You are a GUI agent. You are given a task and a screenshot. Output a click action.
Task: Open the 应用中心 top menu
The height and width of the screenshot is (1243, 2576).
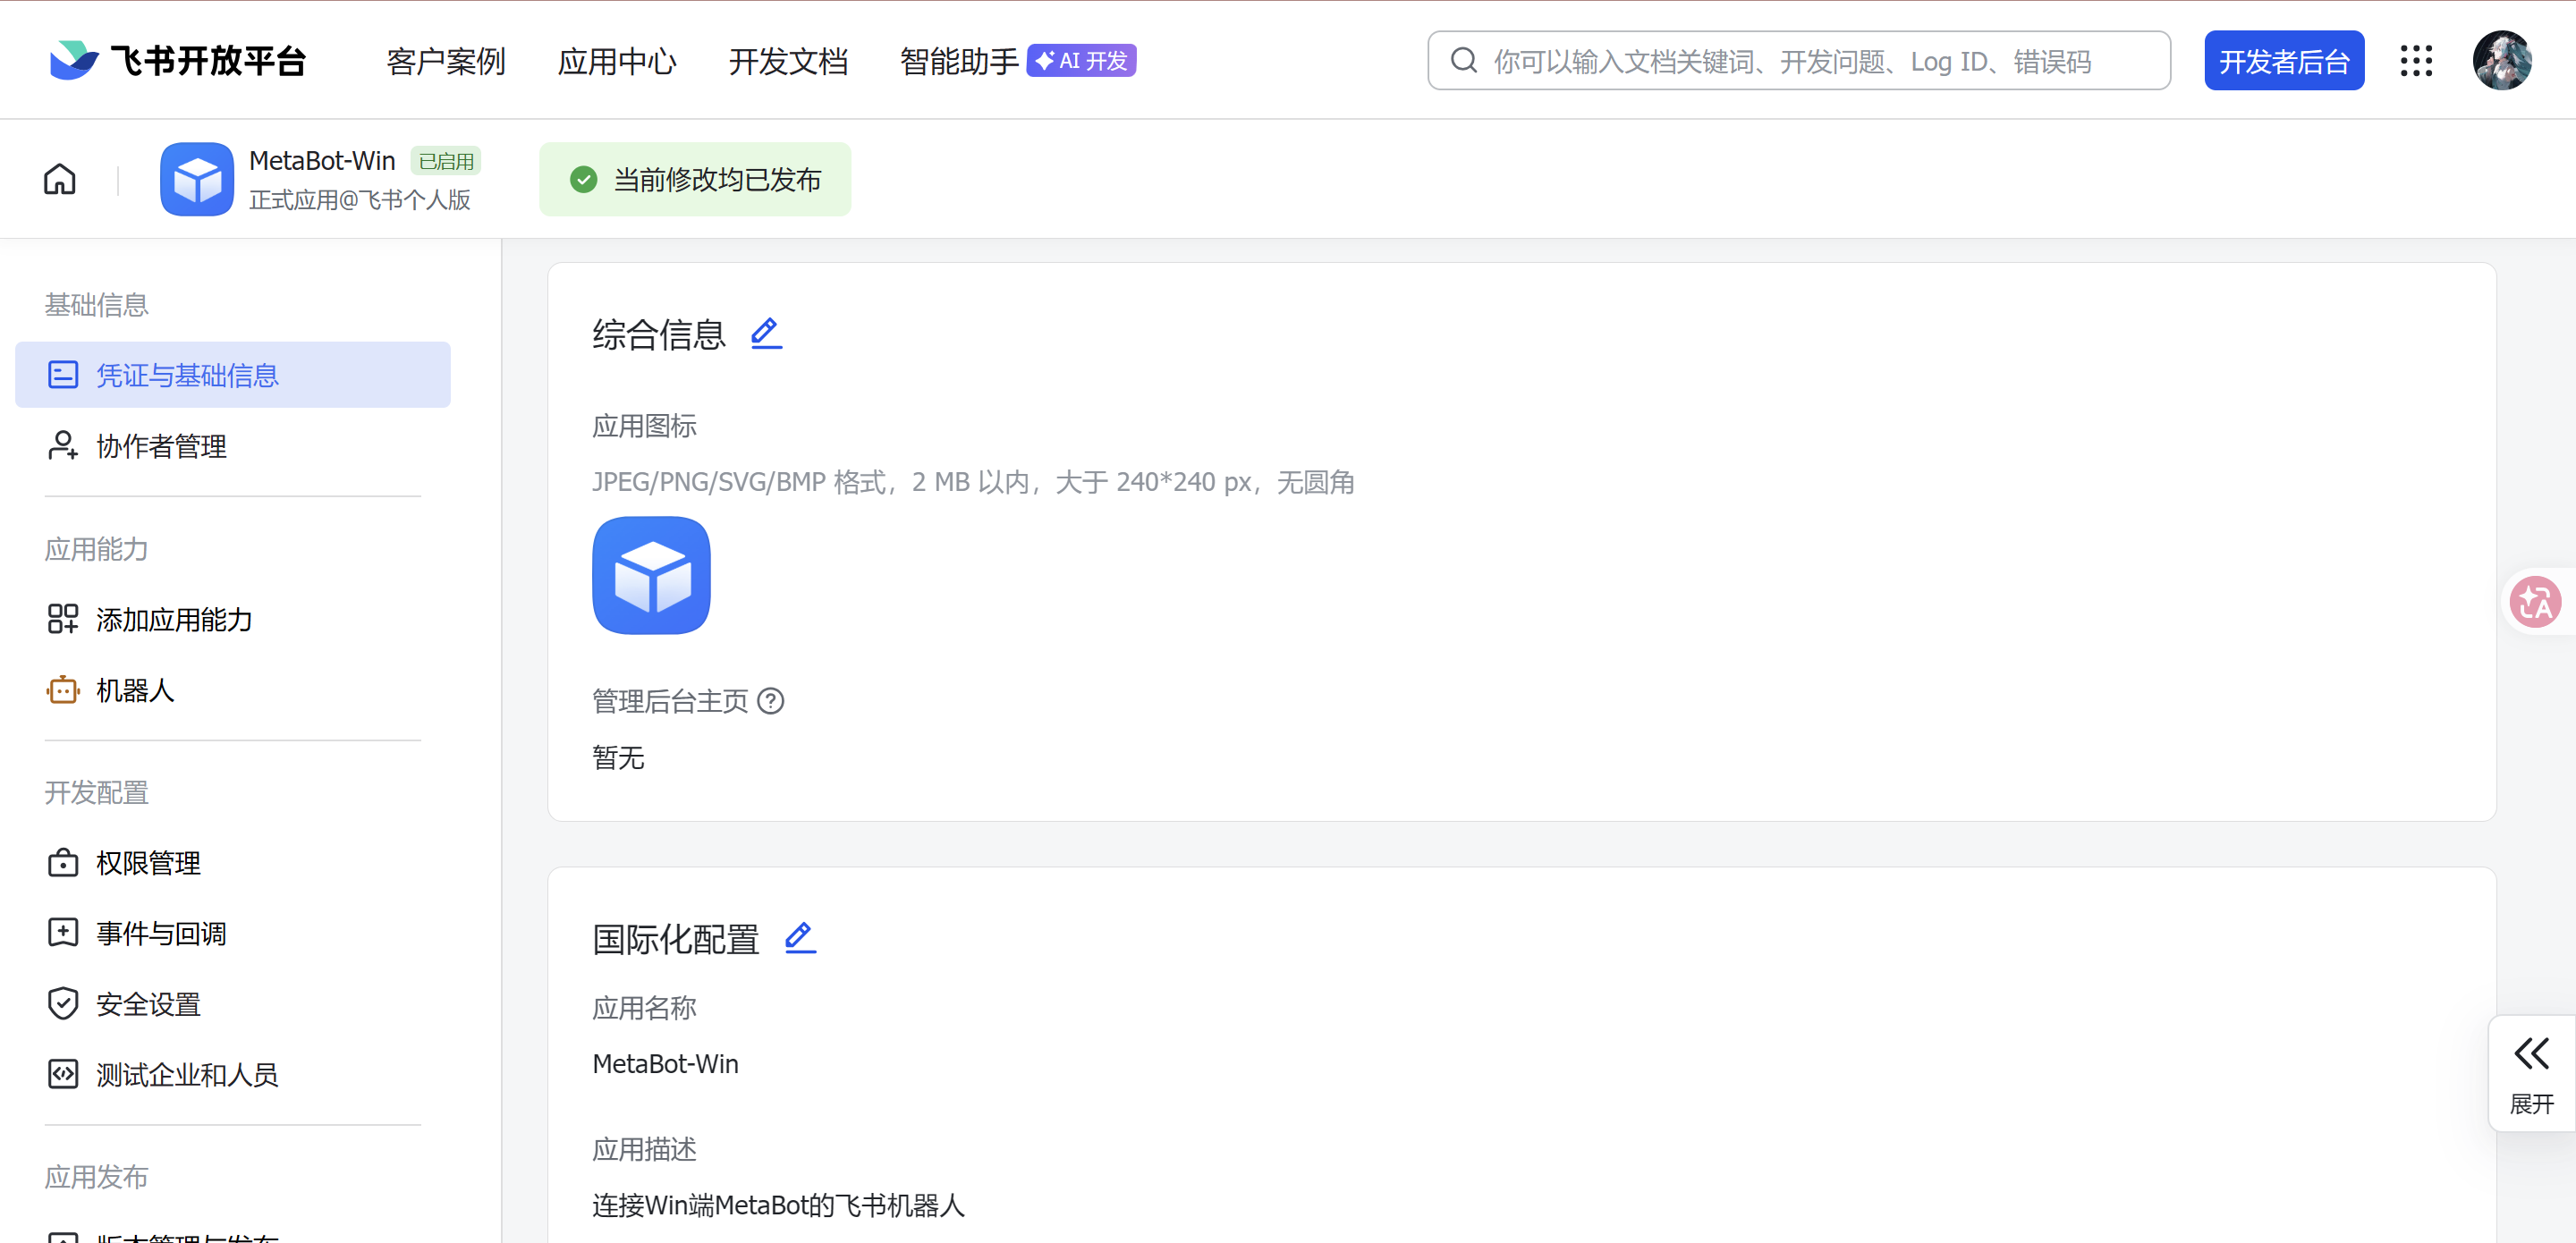point(617,61)
